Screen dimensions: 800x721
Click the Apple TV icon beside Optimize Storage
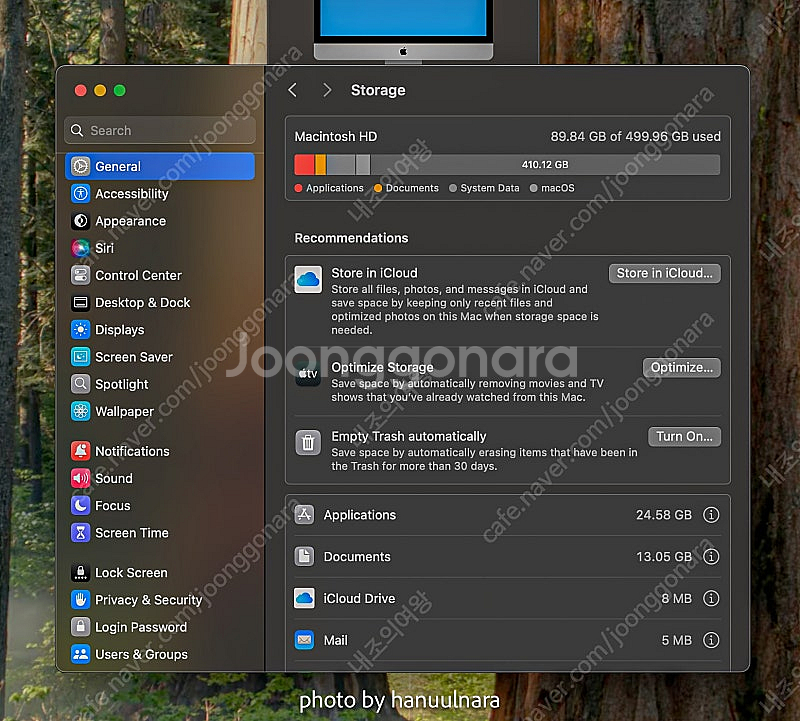pyautogui.click(x=308, y=374)
